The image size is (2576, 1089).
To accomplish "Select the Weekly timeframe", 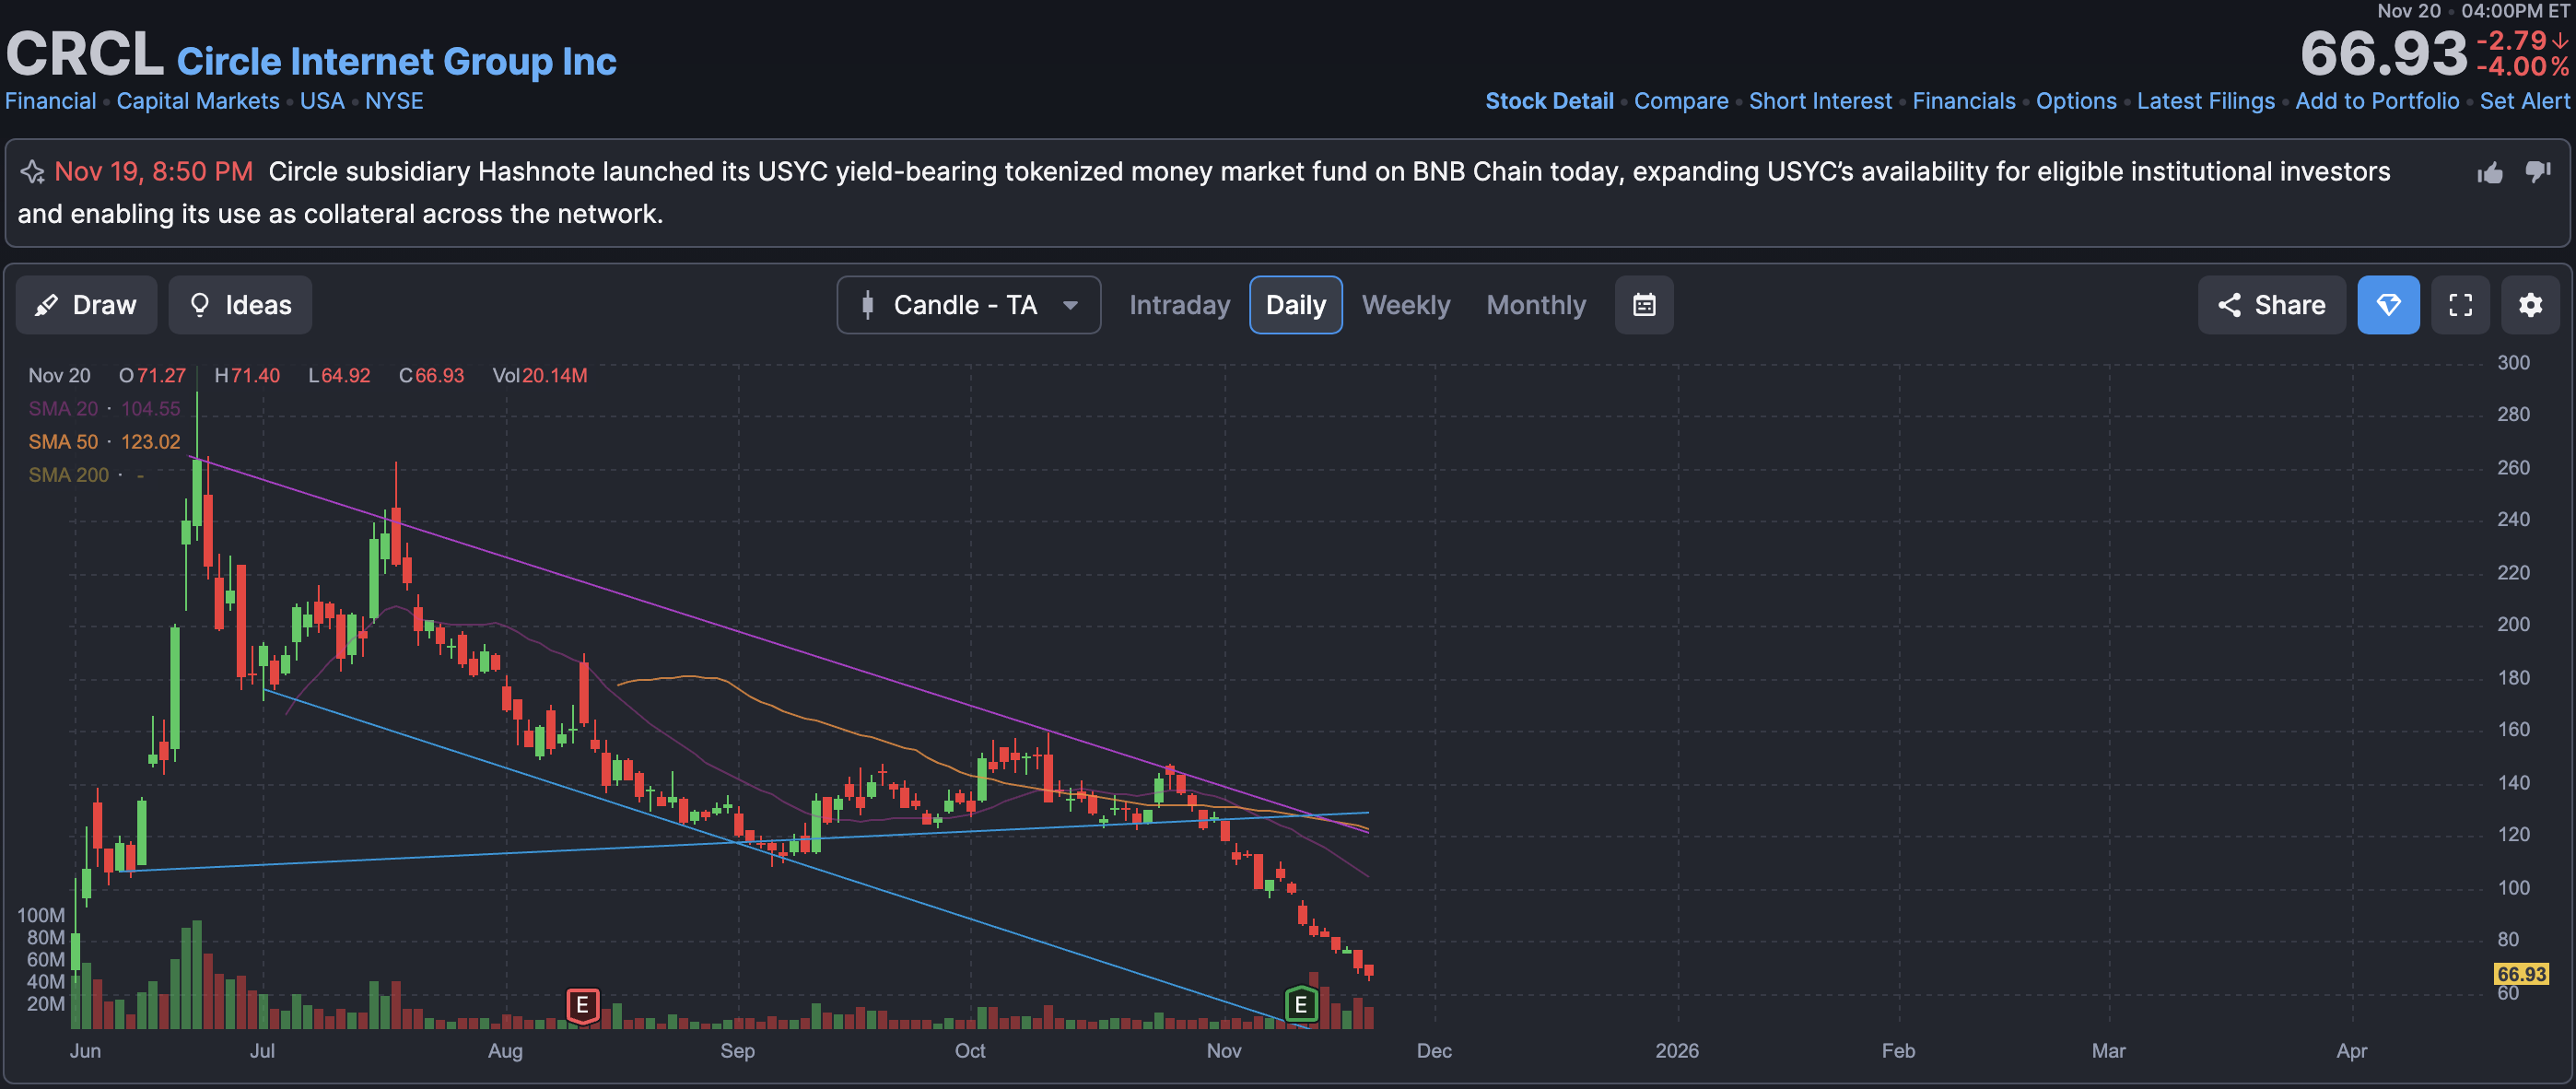I will (1405, 305).
